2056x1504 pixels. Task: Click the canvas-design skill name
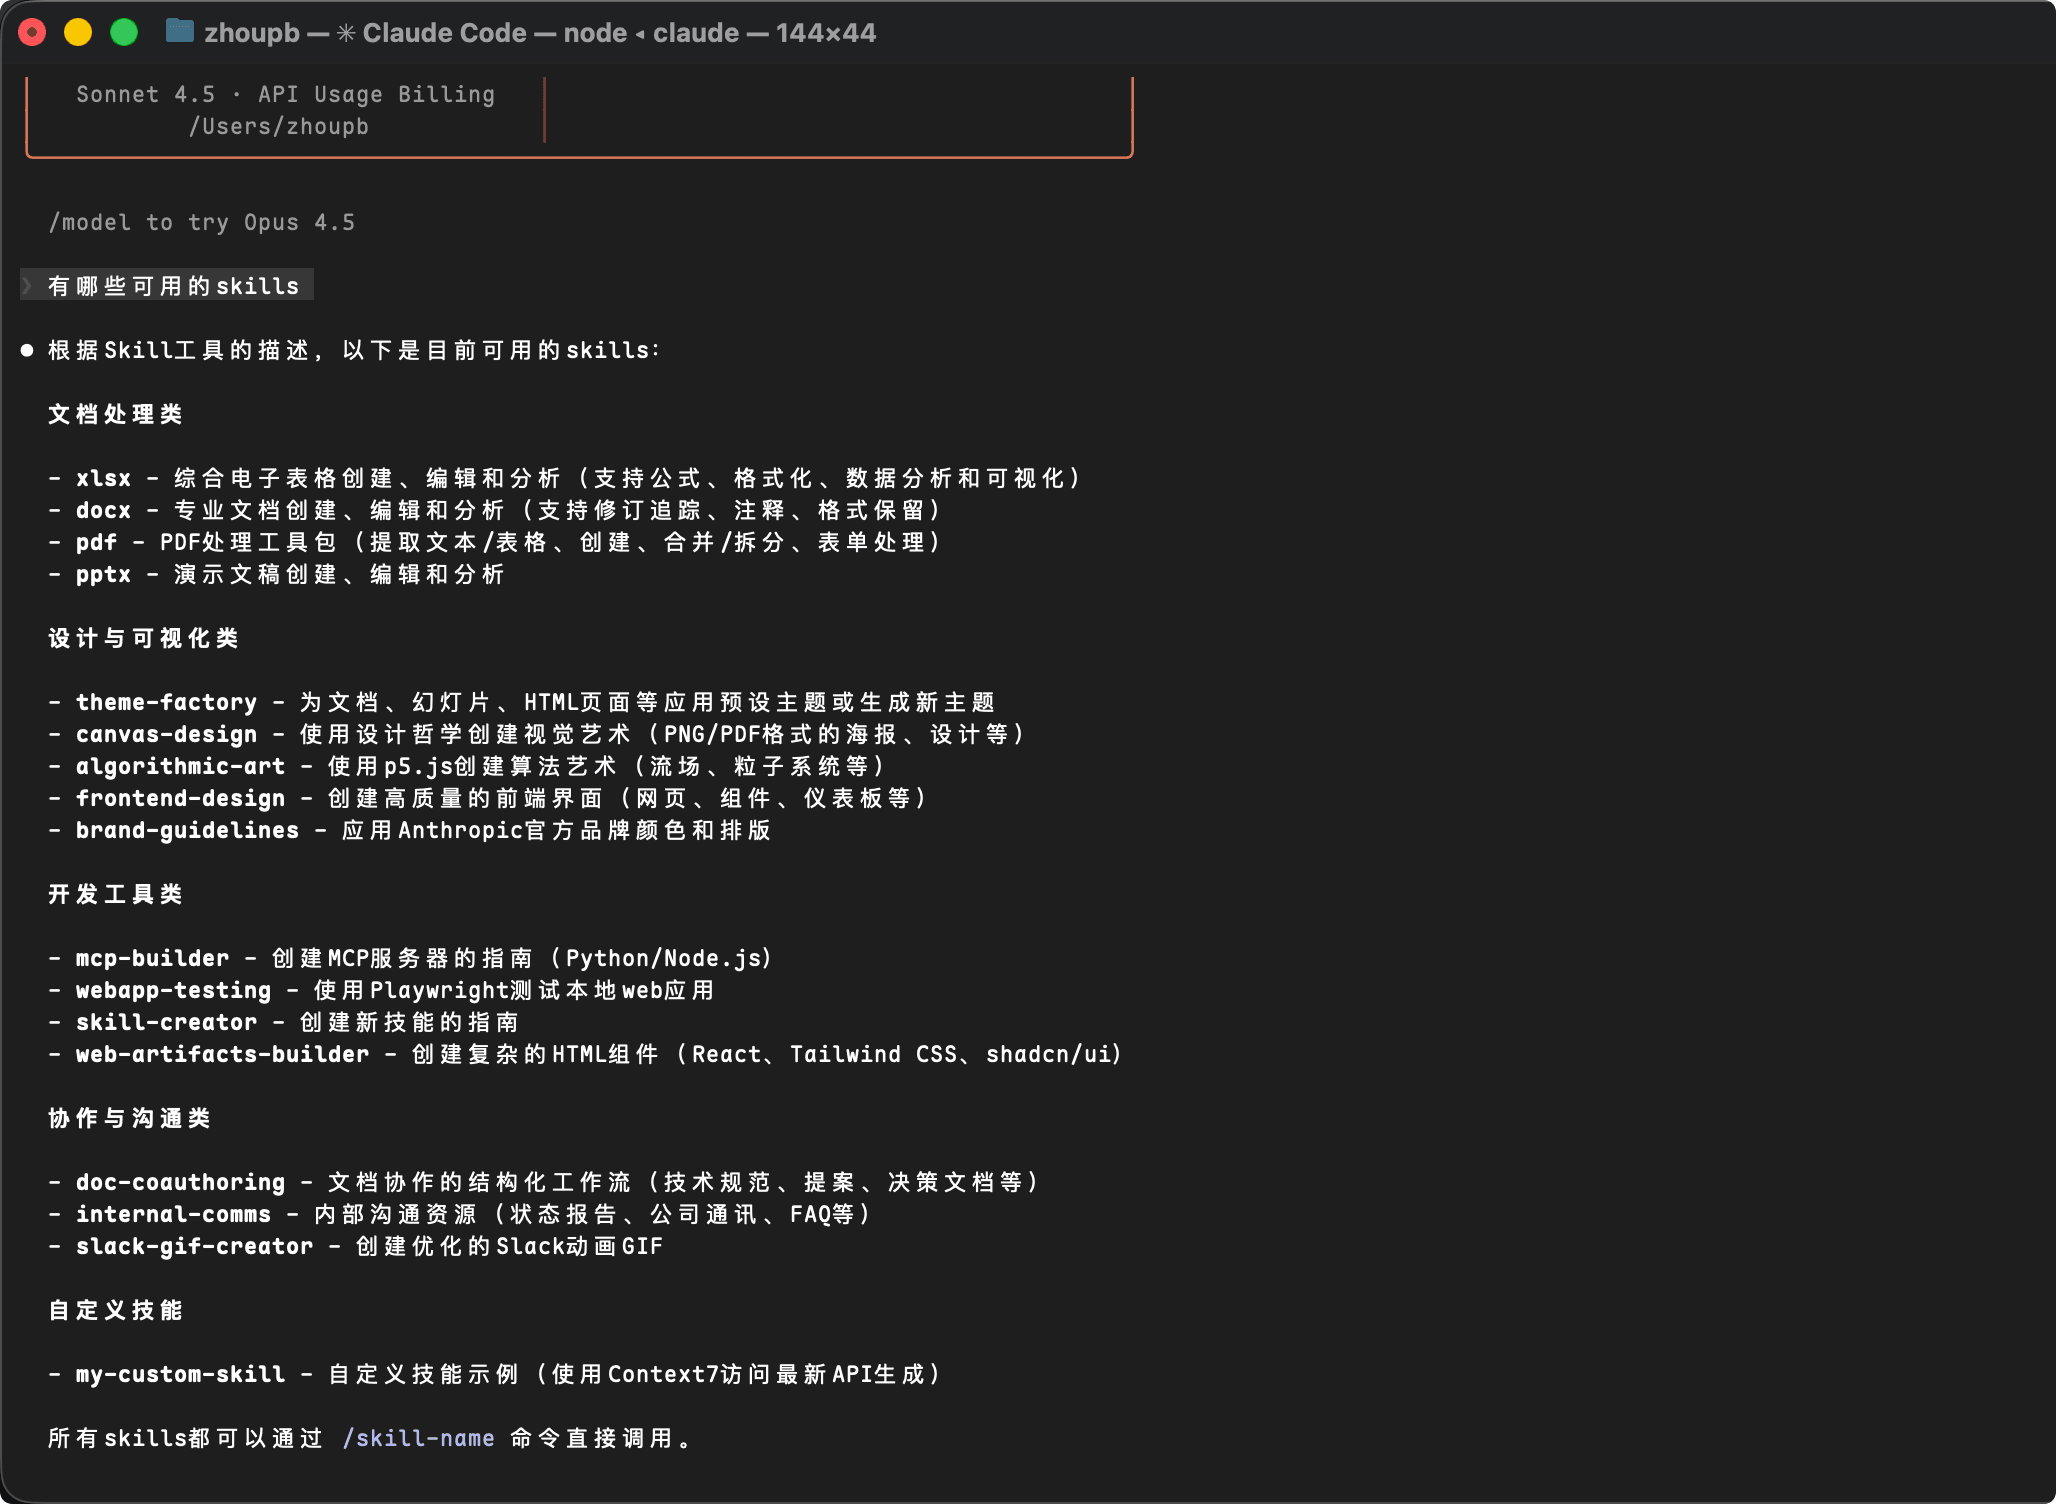pyautogui.click(x=166, y=734)
